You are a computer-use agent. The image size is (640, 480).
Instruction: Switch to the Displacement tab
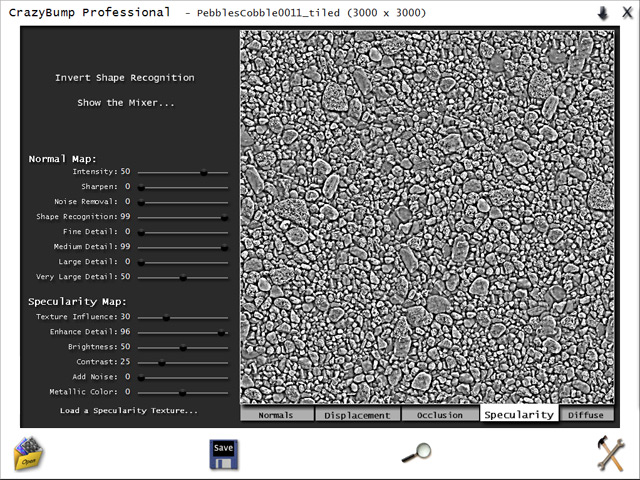(x=357, y=415)
